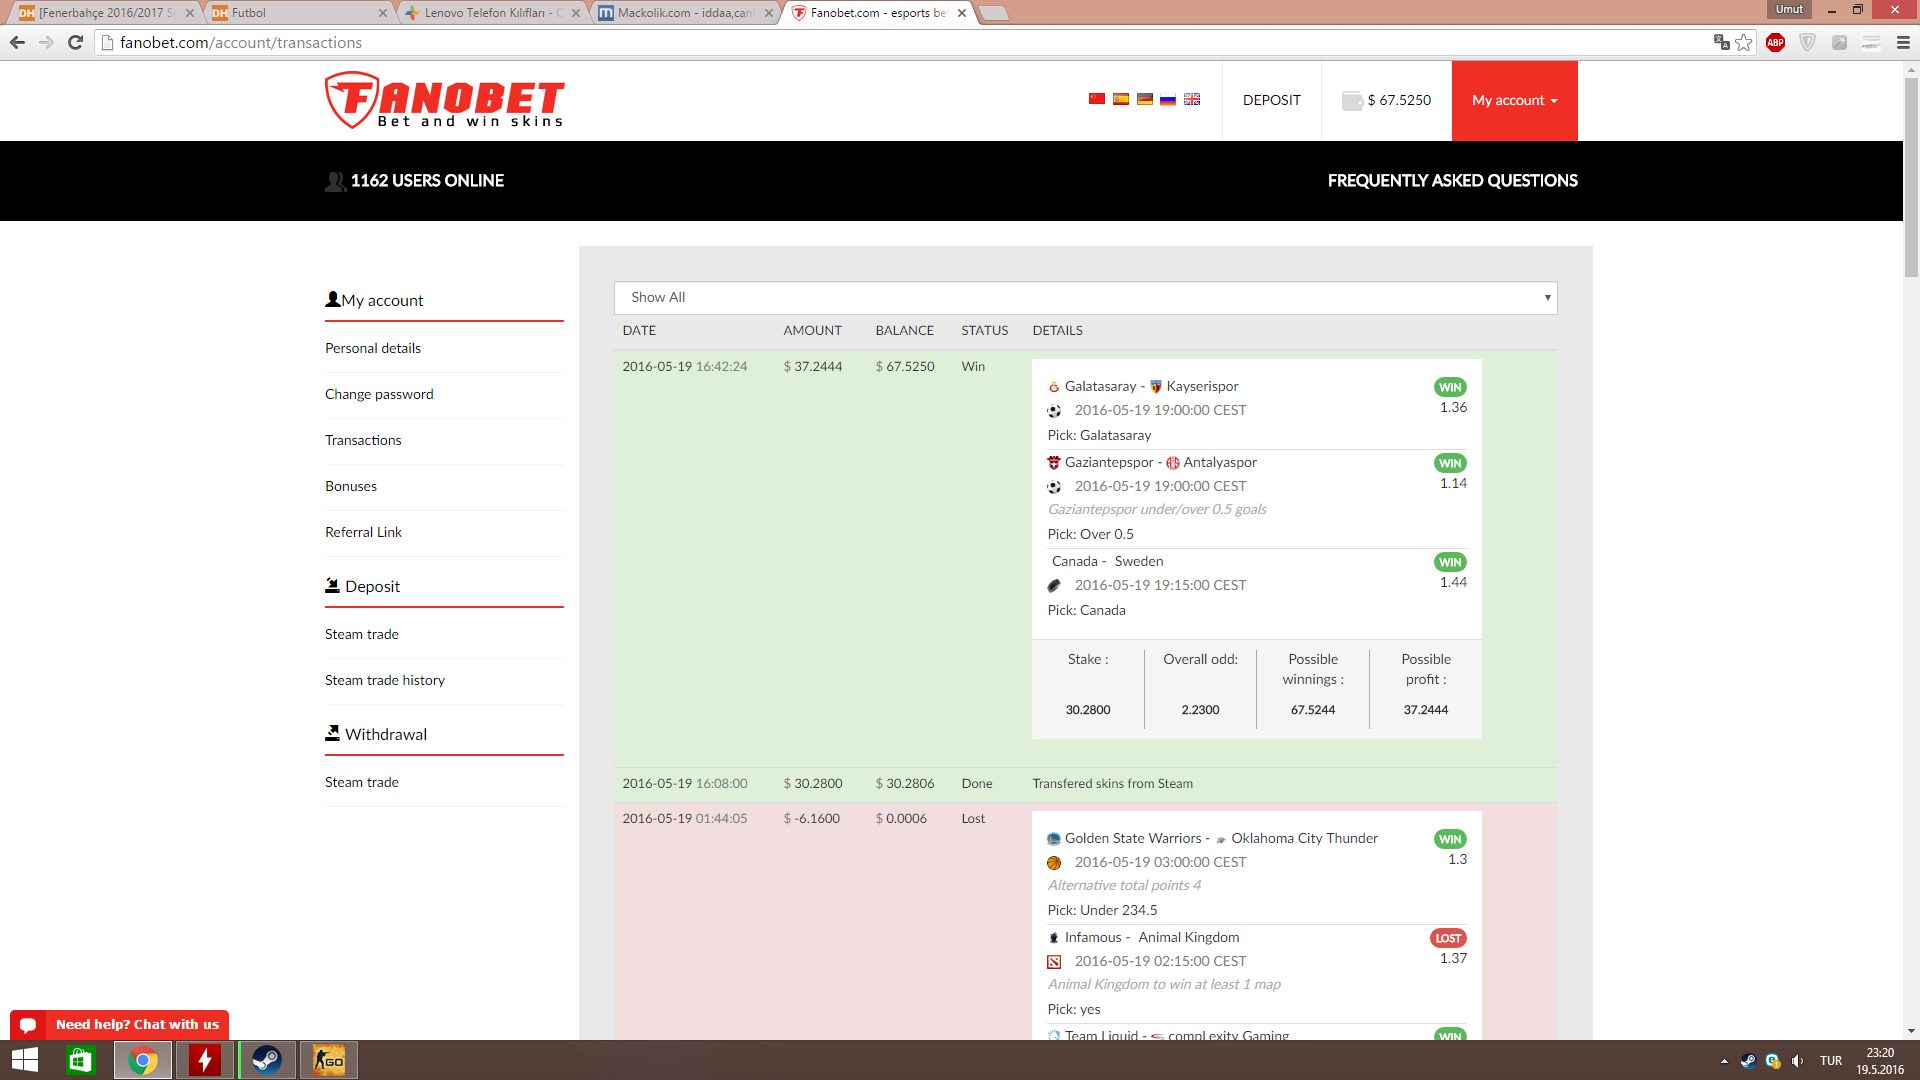Click the Canada - Sweden match
The image size is (1920, 1080).
(x=1107, y=561)
